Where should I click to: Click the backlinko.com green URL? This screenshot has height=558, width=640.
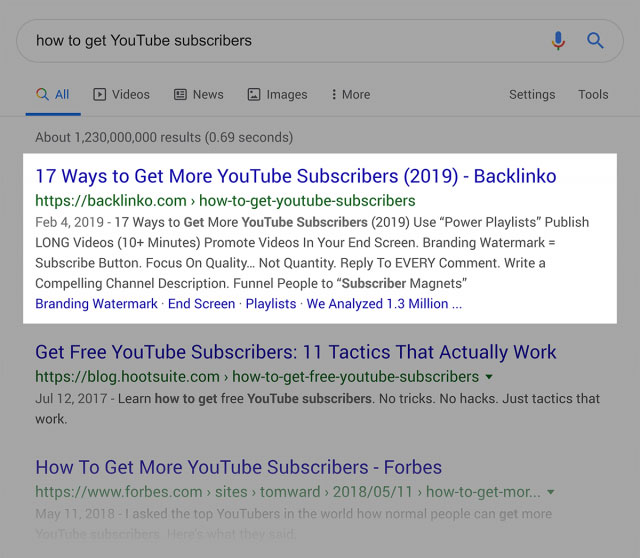click(x=225, y=200)
